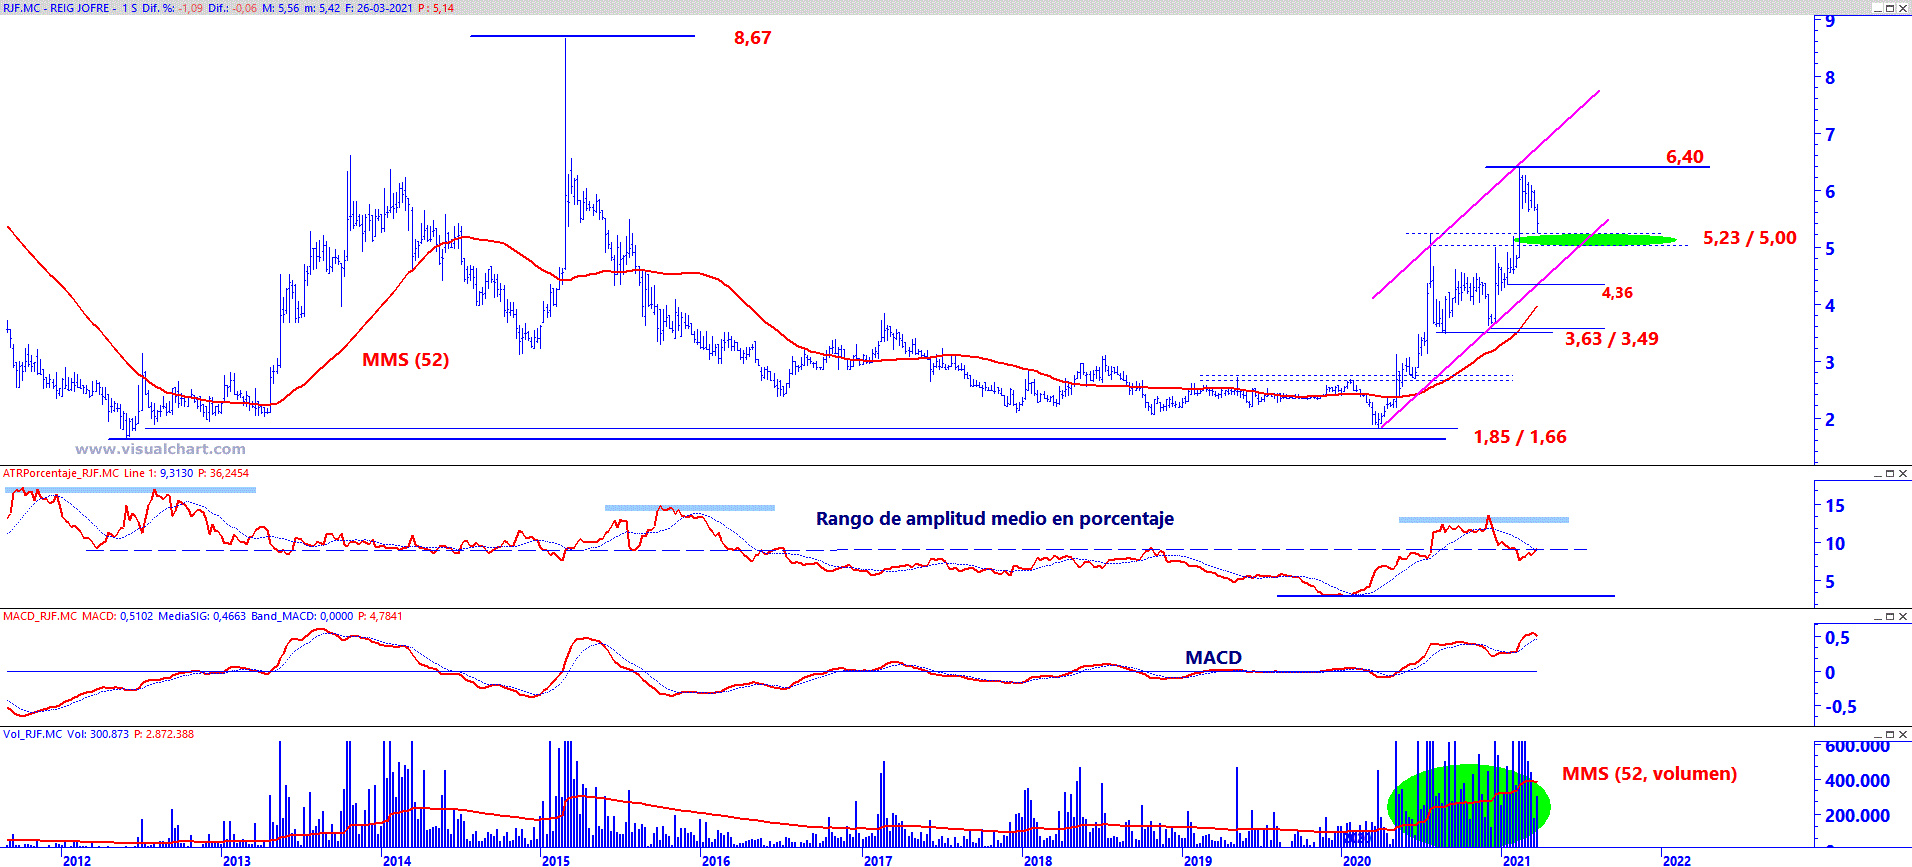Click the 'MACD_RJF.MC' panel title

coord(40,616)
